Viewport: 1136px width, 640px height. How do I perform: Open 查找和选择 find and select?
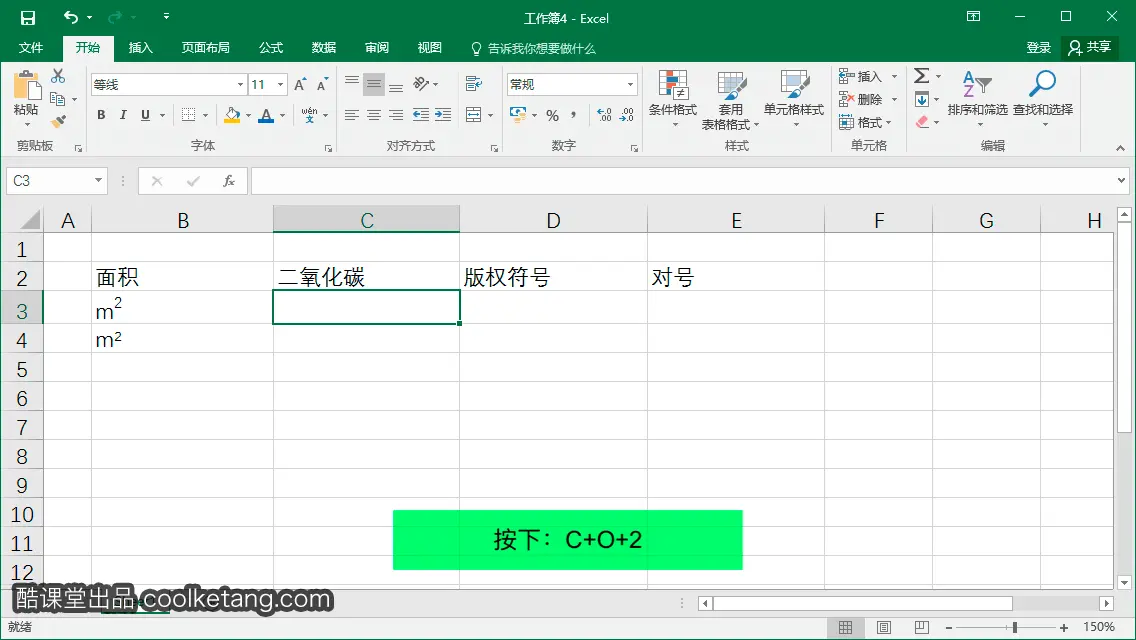[1043, 99]
